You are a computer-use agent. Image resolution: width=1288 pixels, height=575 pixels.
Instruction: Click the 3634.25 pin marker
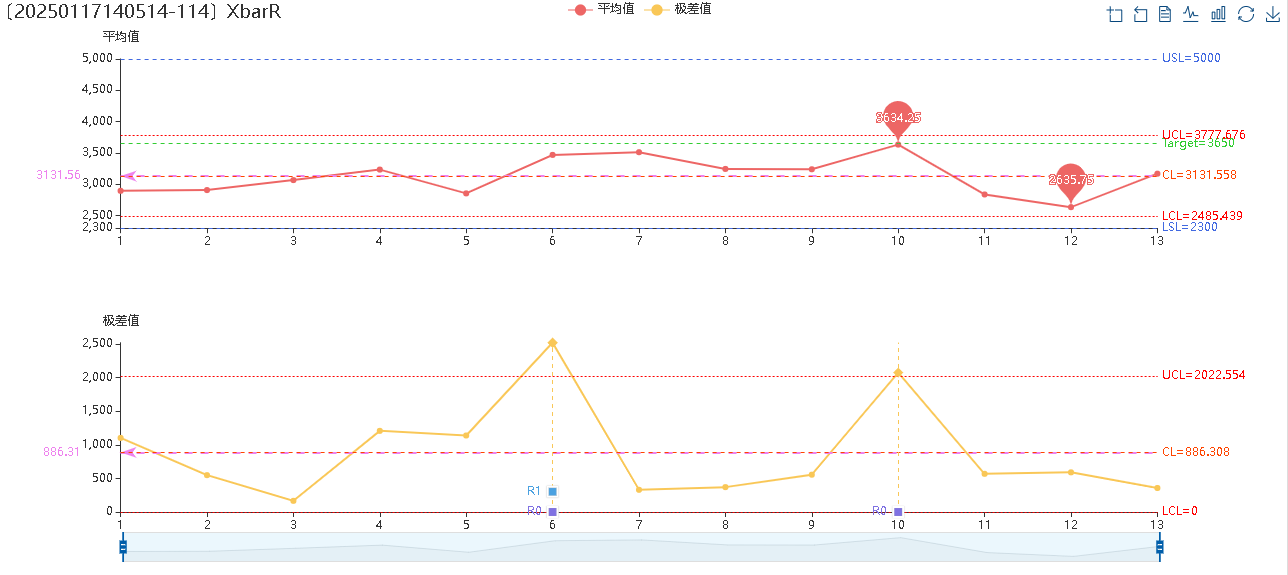coord(898,117)
